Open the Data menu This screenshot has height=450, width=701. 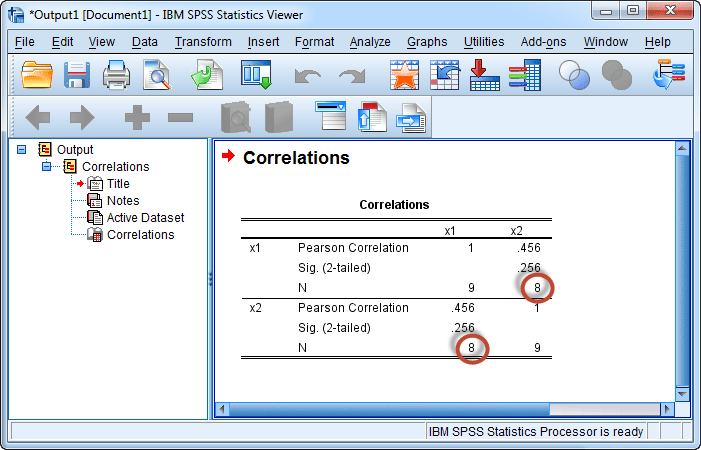click(144, 42)
